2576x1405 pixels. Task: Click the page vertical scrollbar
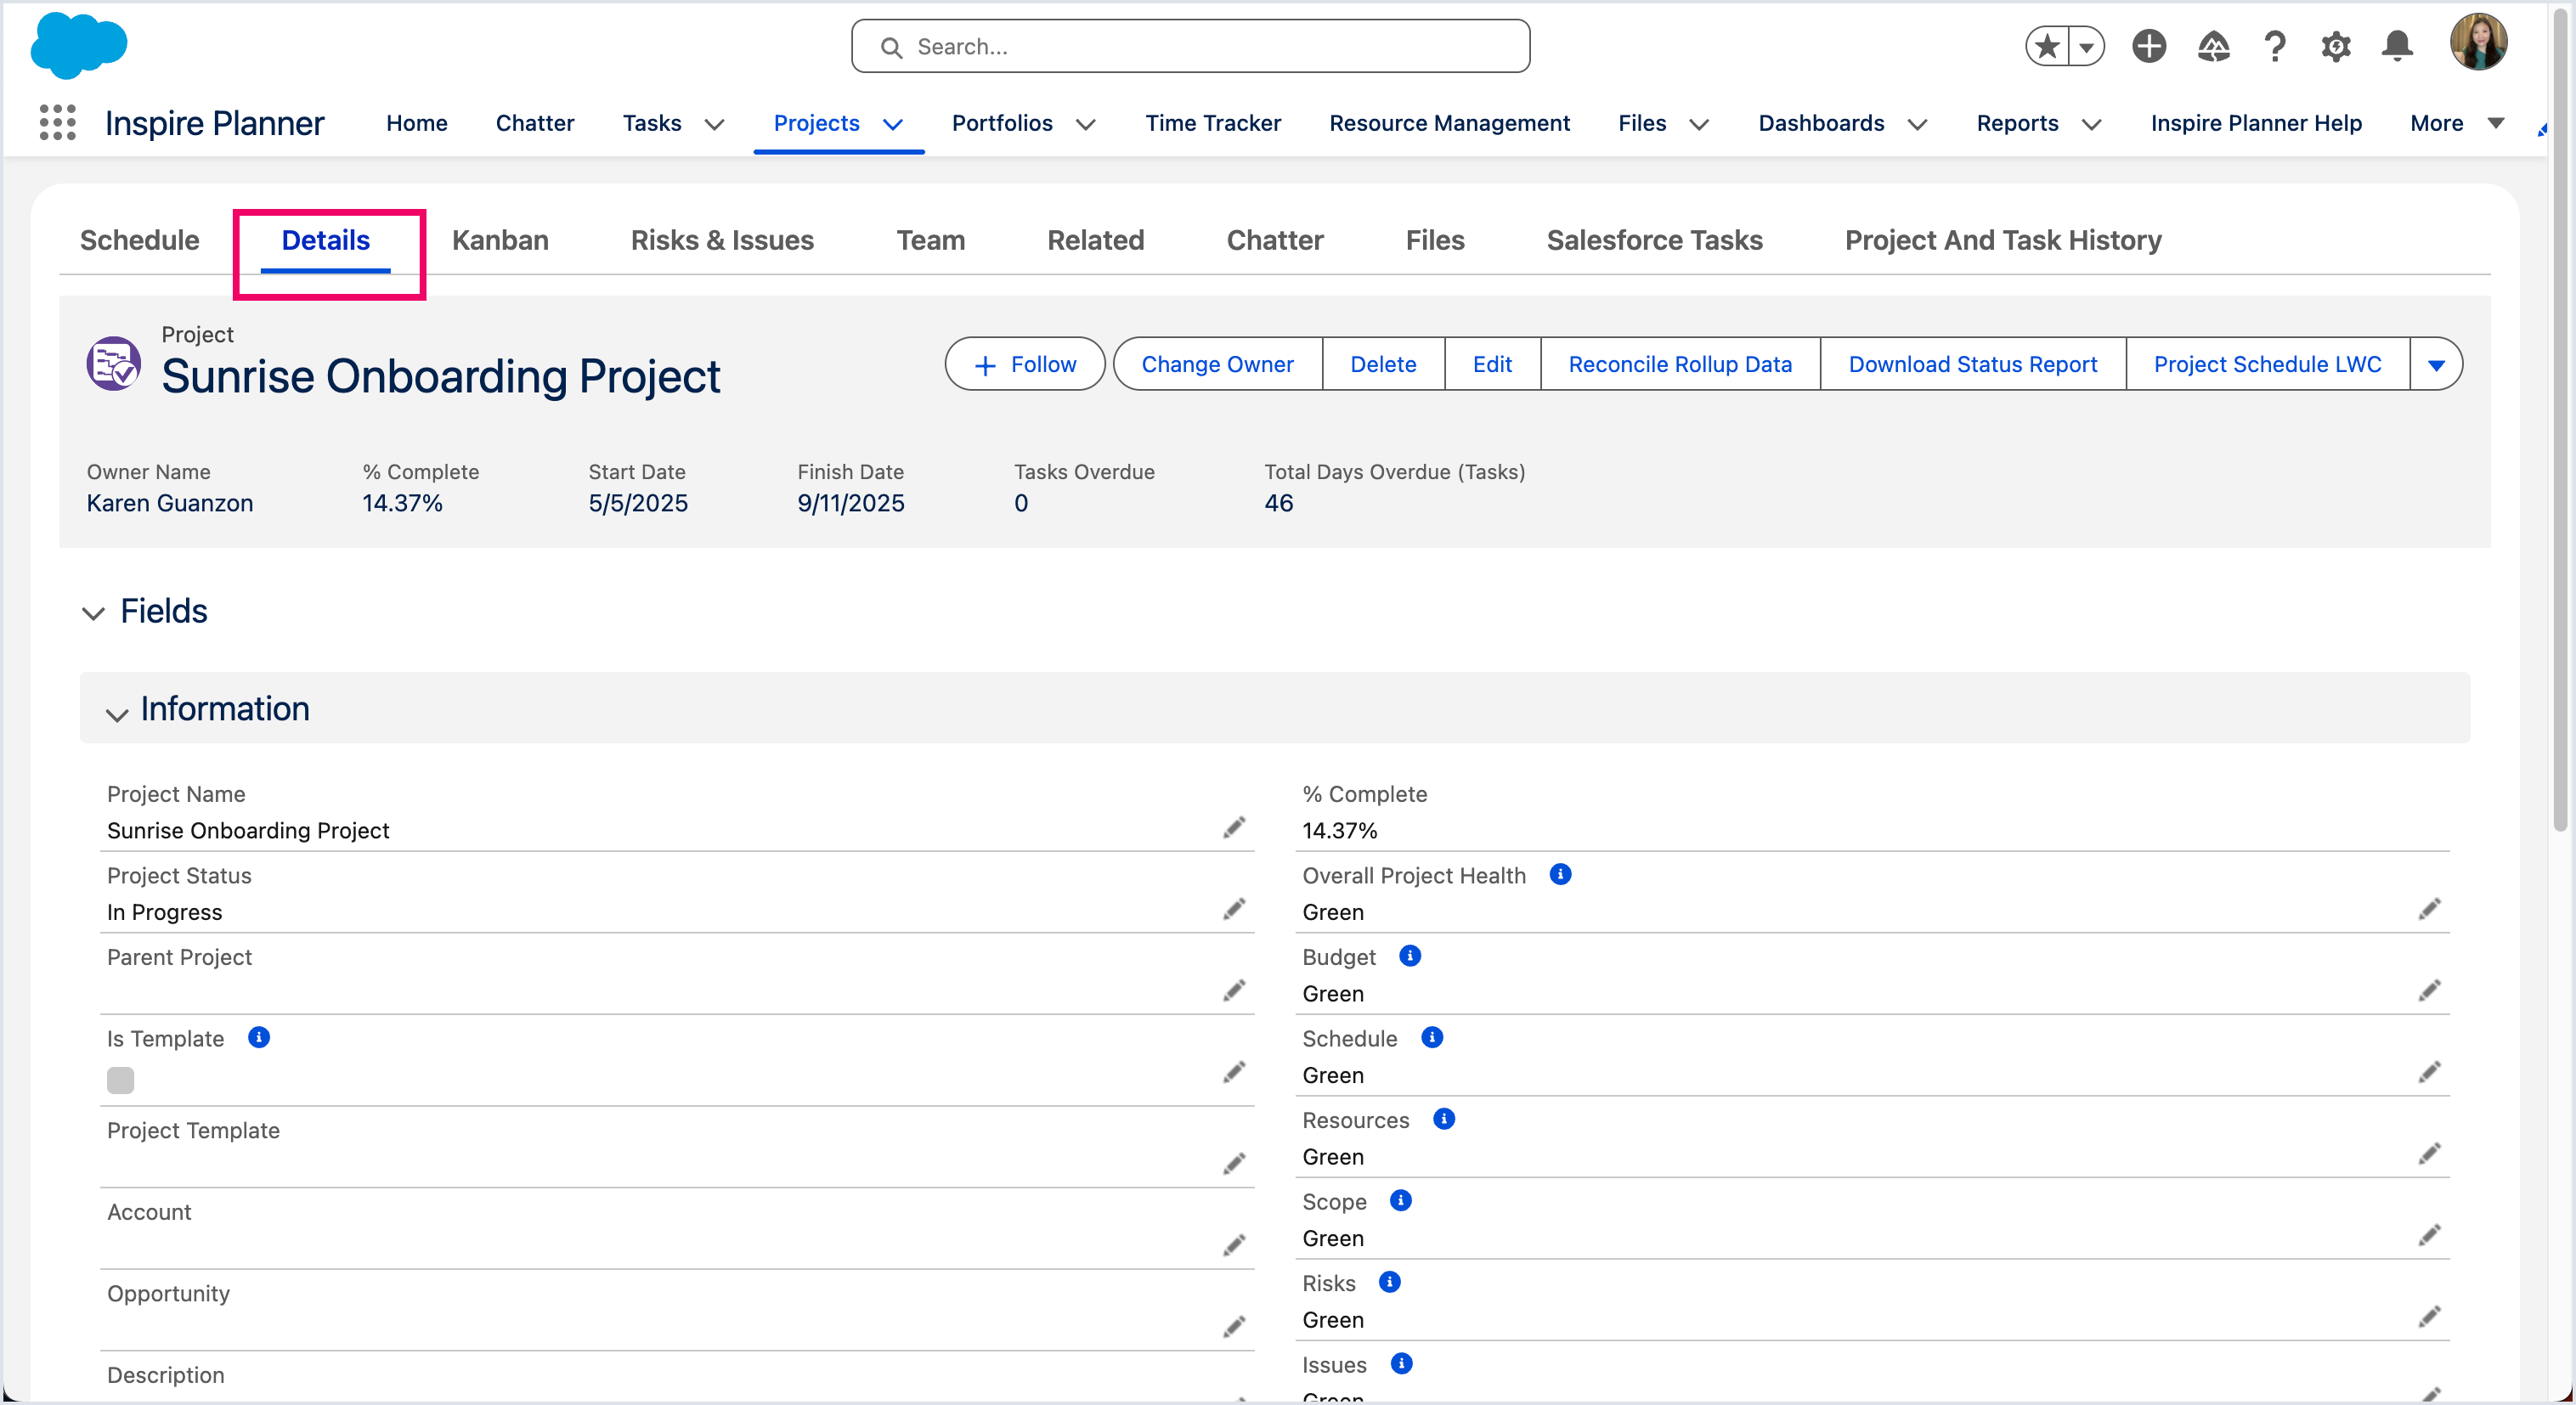click(2560, 420)
